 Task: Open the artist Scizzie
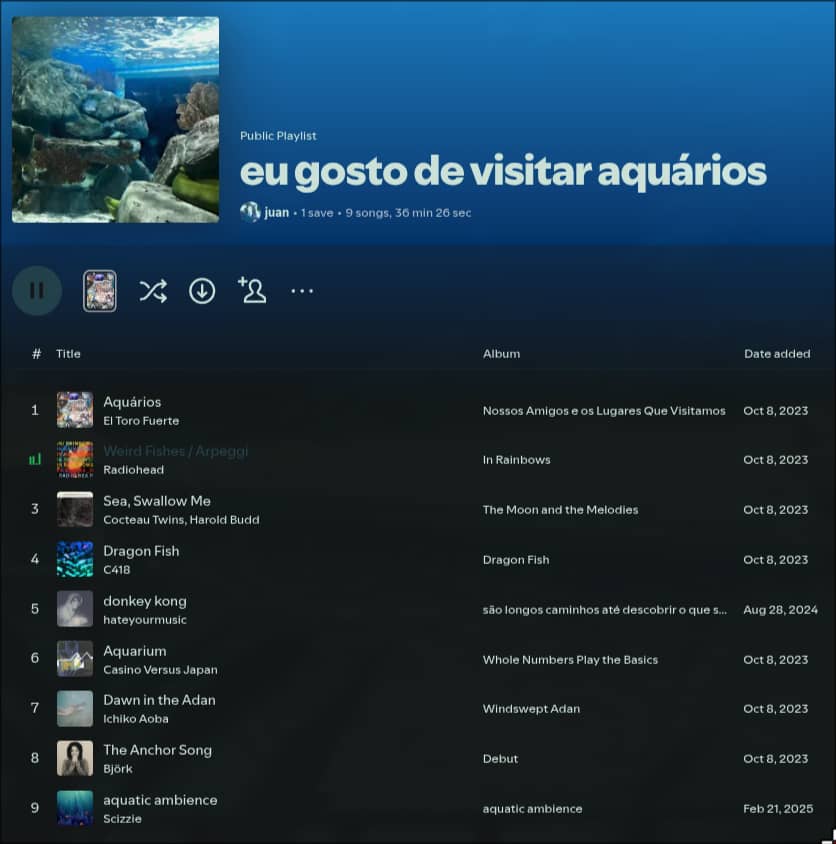click(122, 819)
